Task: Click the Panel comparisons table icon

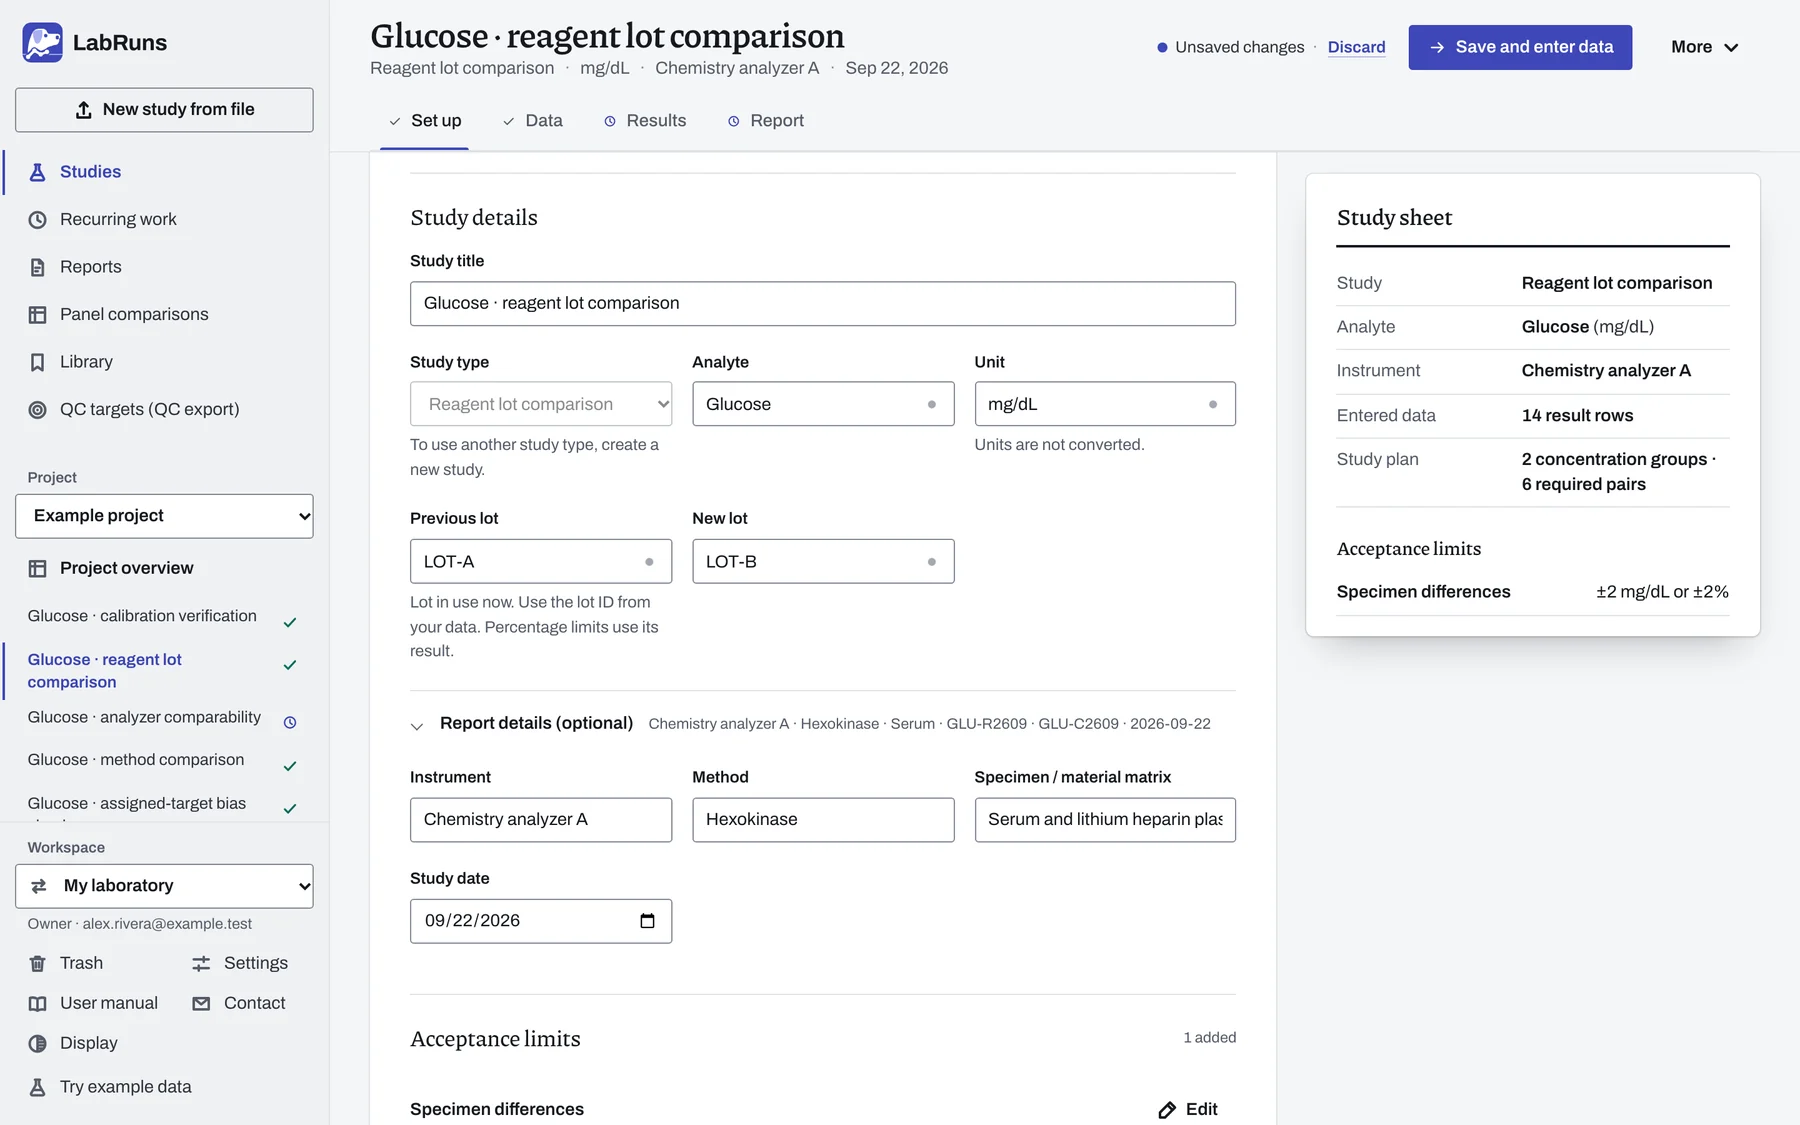Action: pyautogui.click(x=37, y=315)
